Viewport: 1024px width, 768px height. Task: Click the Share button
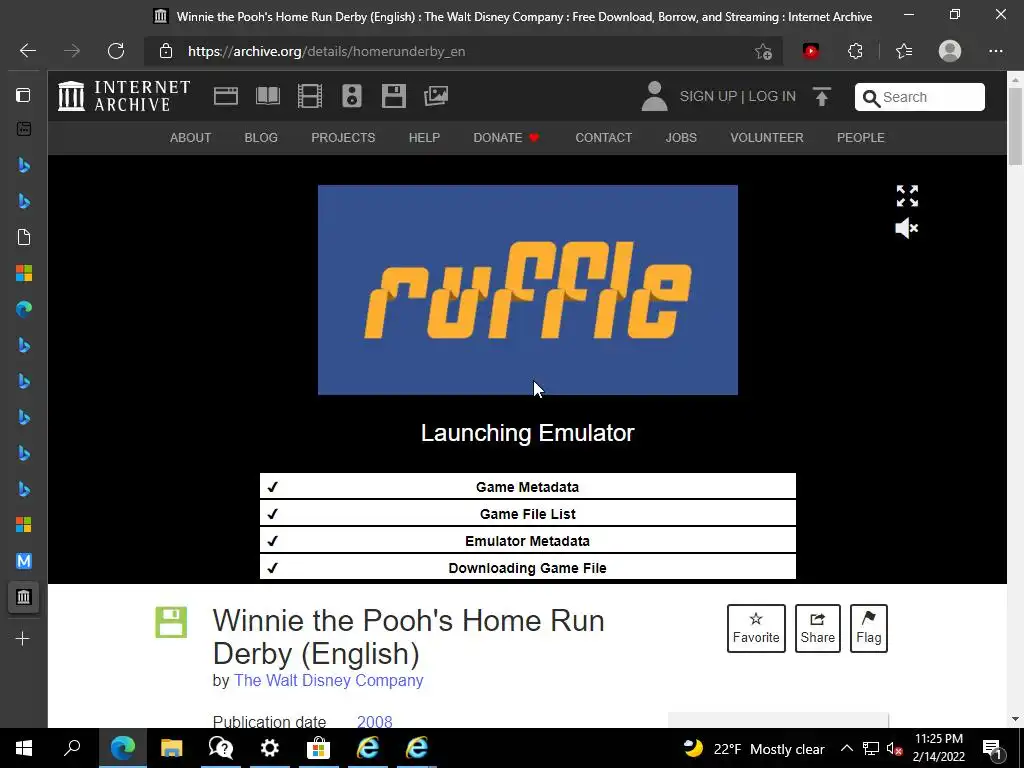pyautogui.click(x=818, y=628)
